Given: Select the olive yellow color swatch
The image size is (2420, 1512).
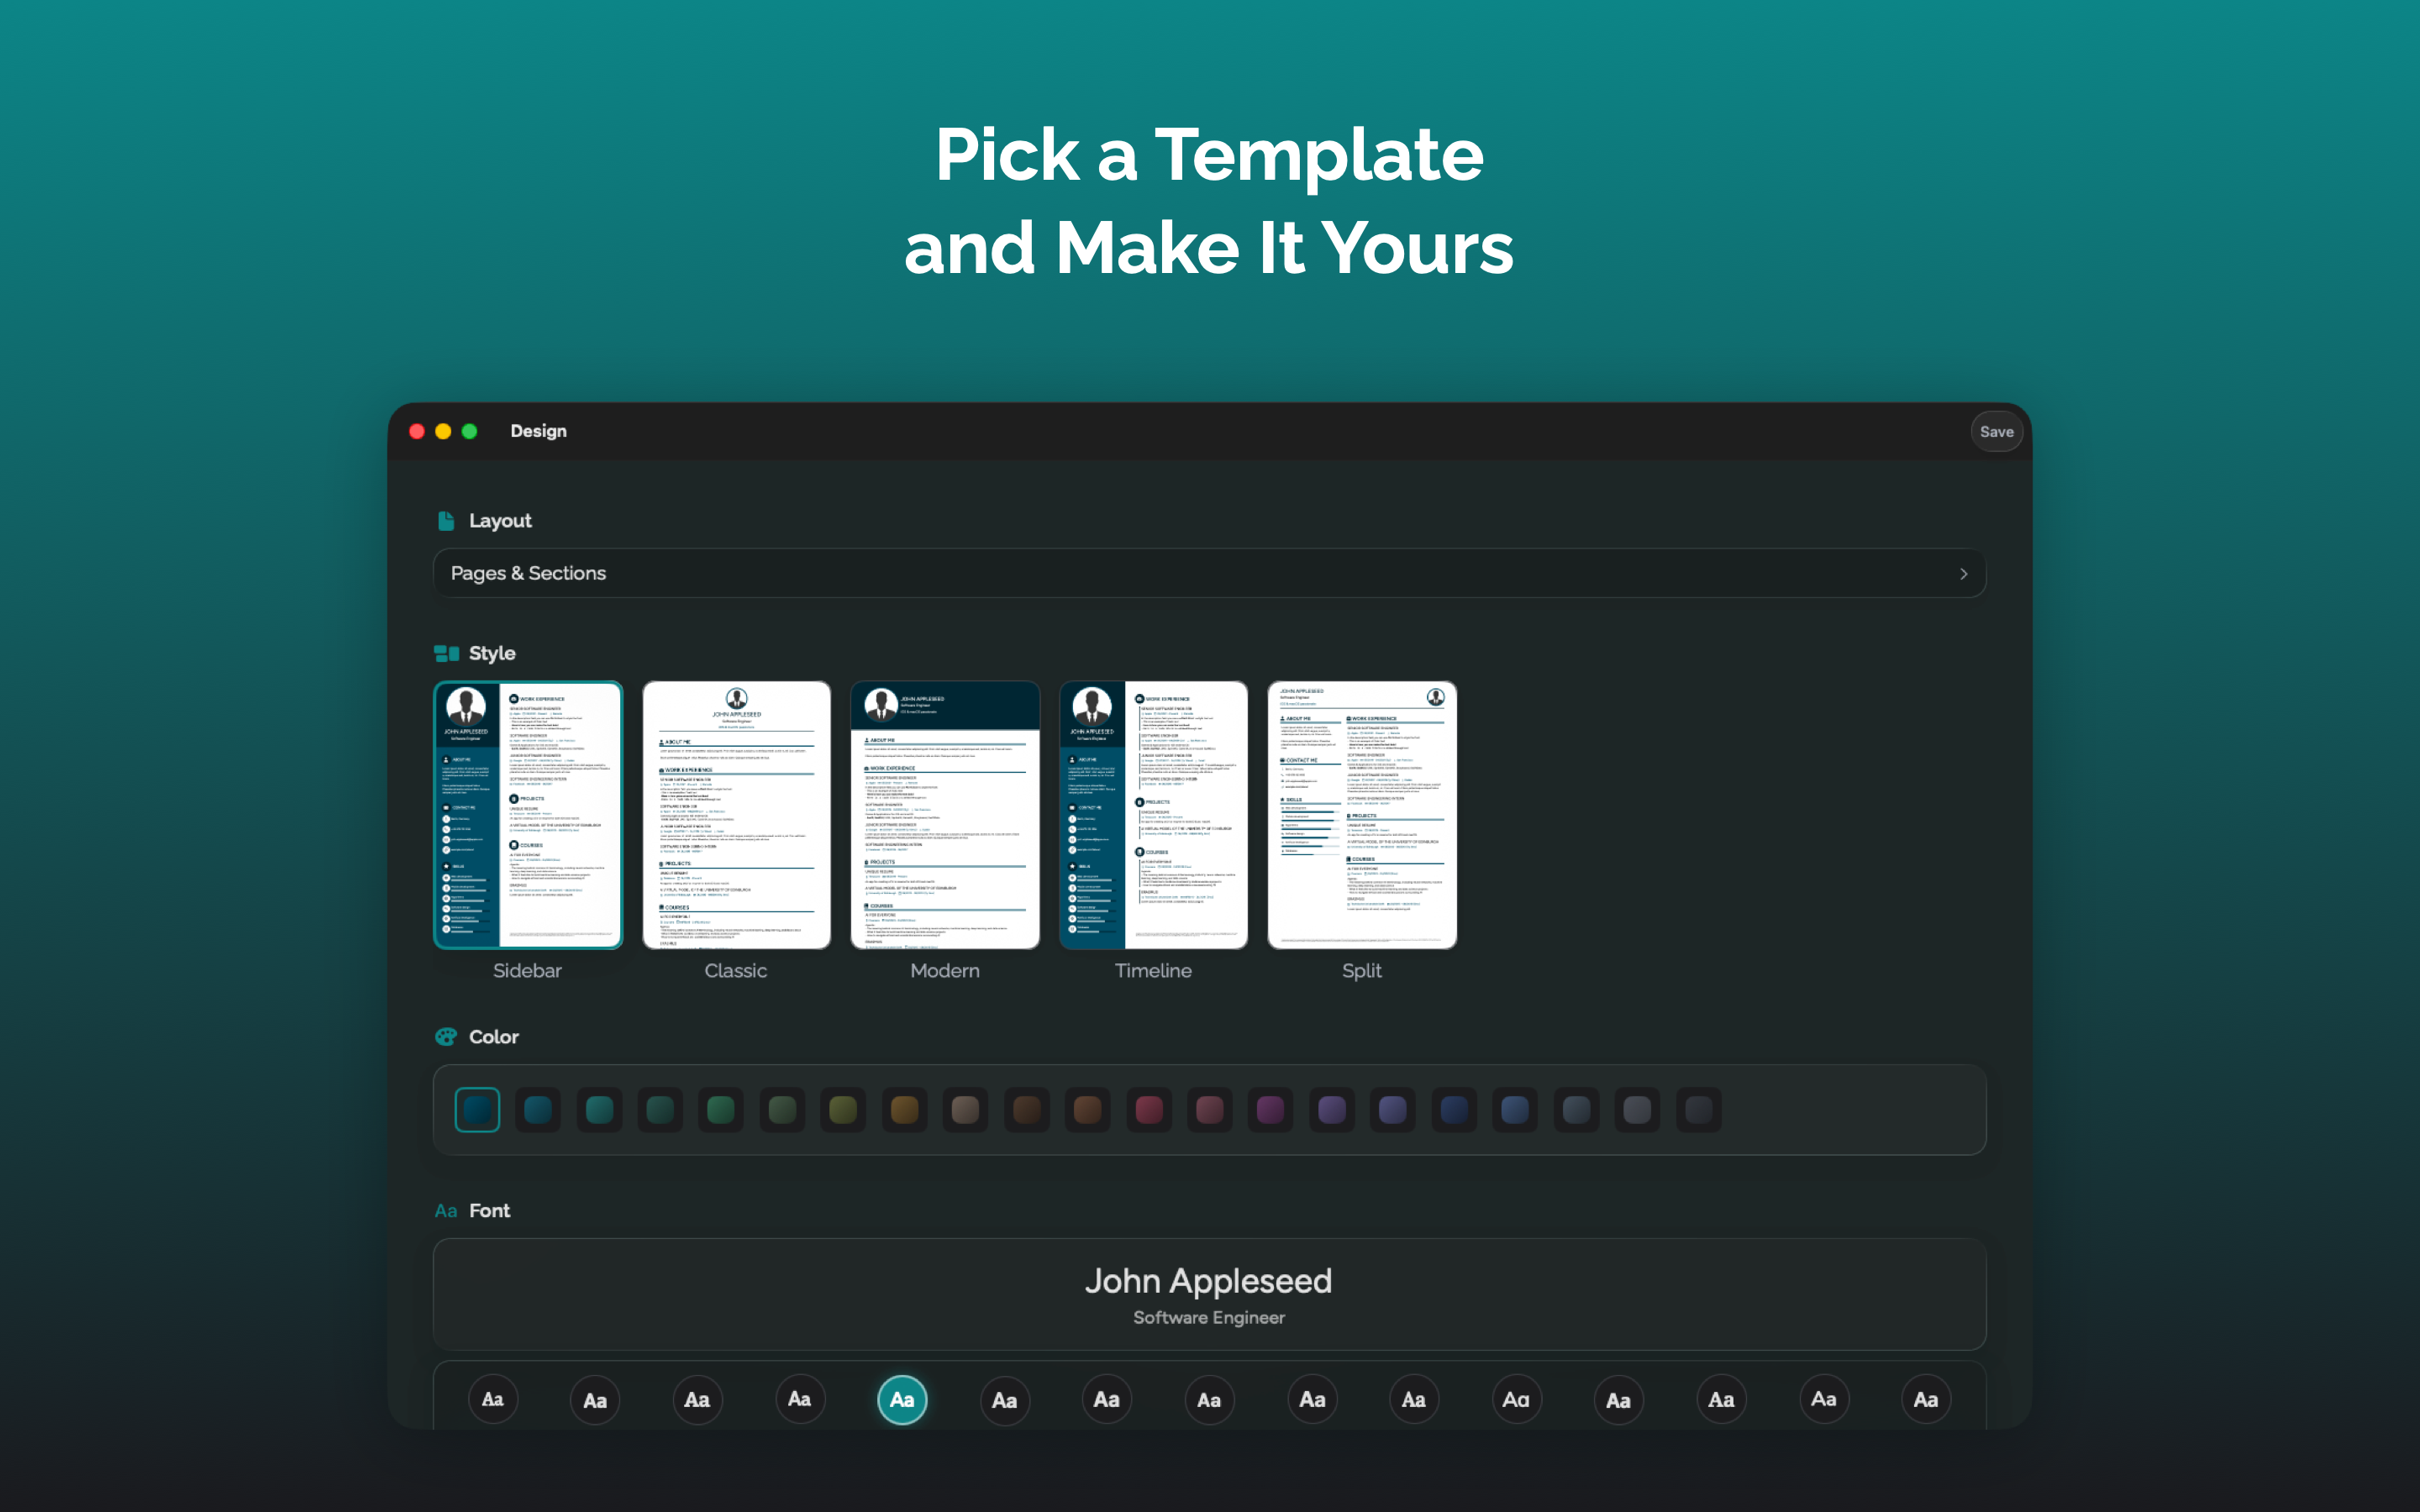Looking at the screenshot, I should click(843, 1110).
